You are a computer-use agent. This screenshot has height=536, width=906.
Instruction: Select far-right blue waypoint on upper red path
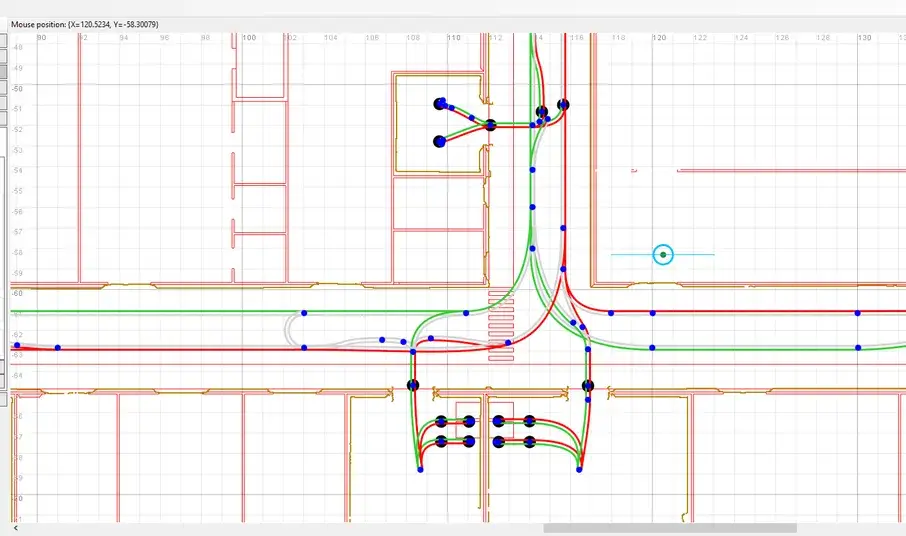858,313
